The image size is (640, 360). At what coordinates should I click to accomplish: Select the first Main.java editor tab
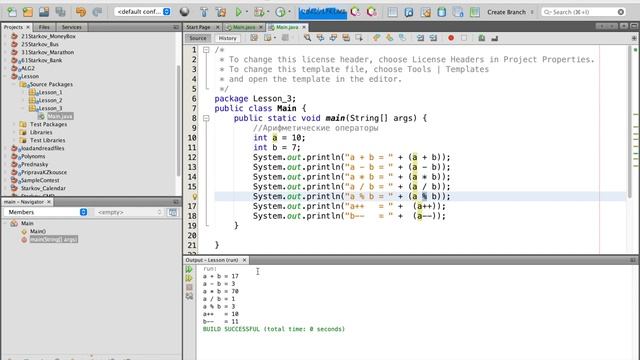(244, 27)
